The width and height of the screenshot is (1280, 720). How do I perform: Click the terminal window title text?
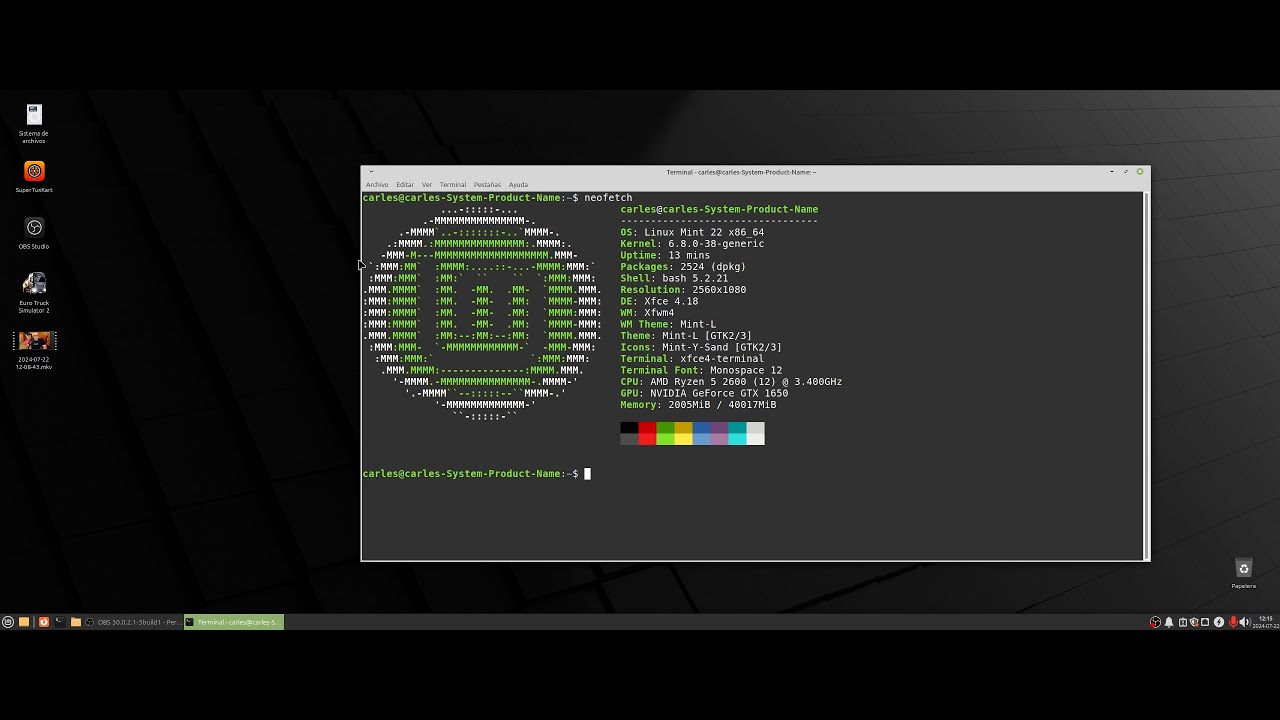[x=741, y=172]
